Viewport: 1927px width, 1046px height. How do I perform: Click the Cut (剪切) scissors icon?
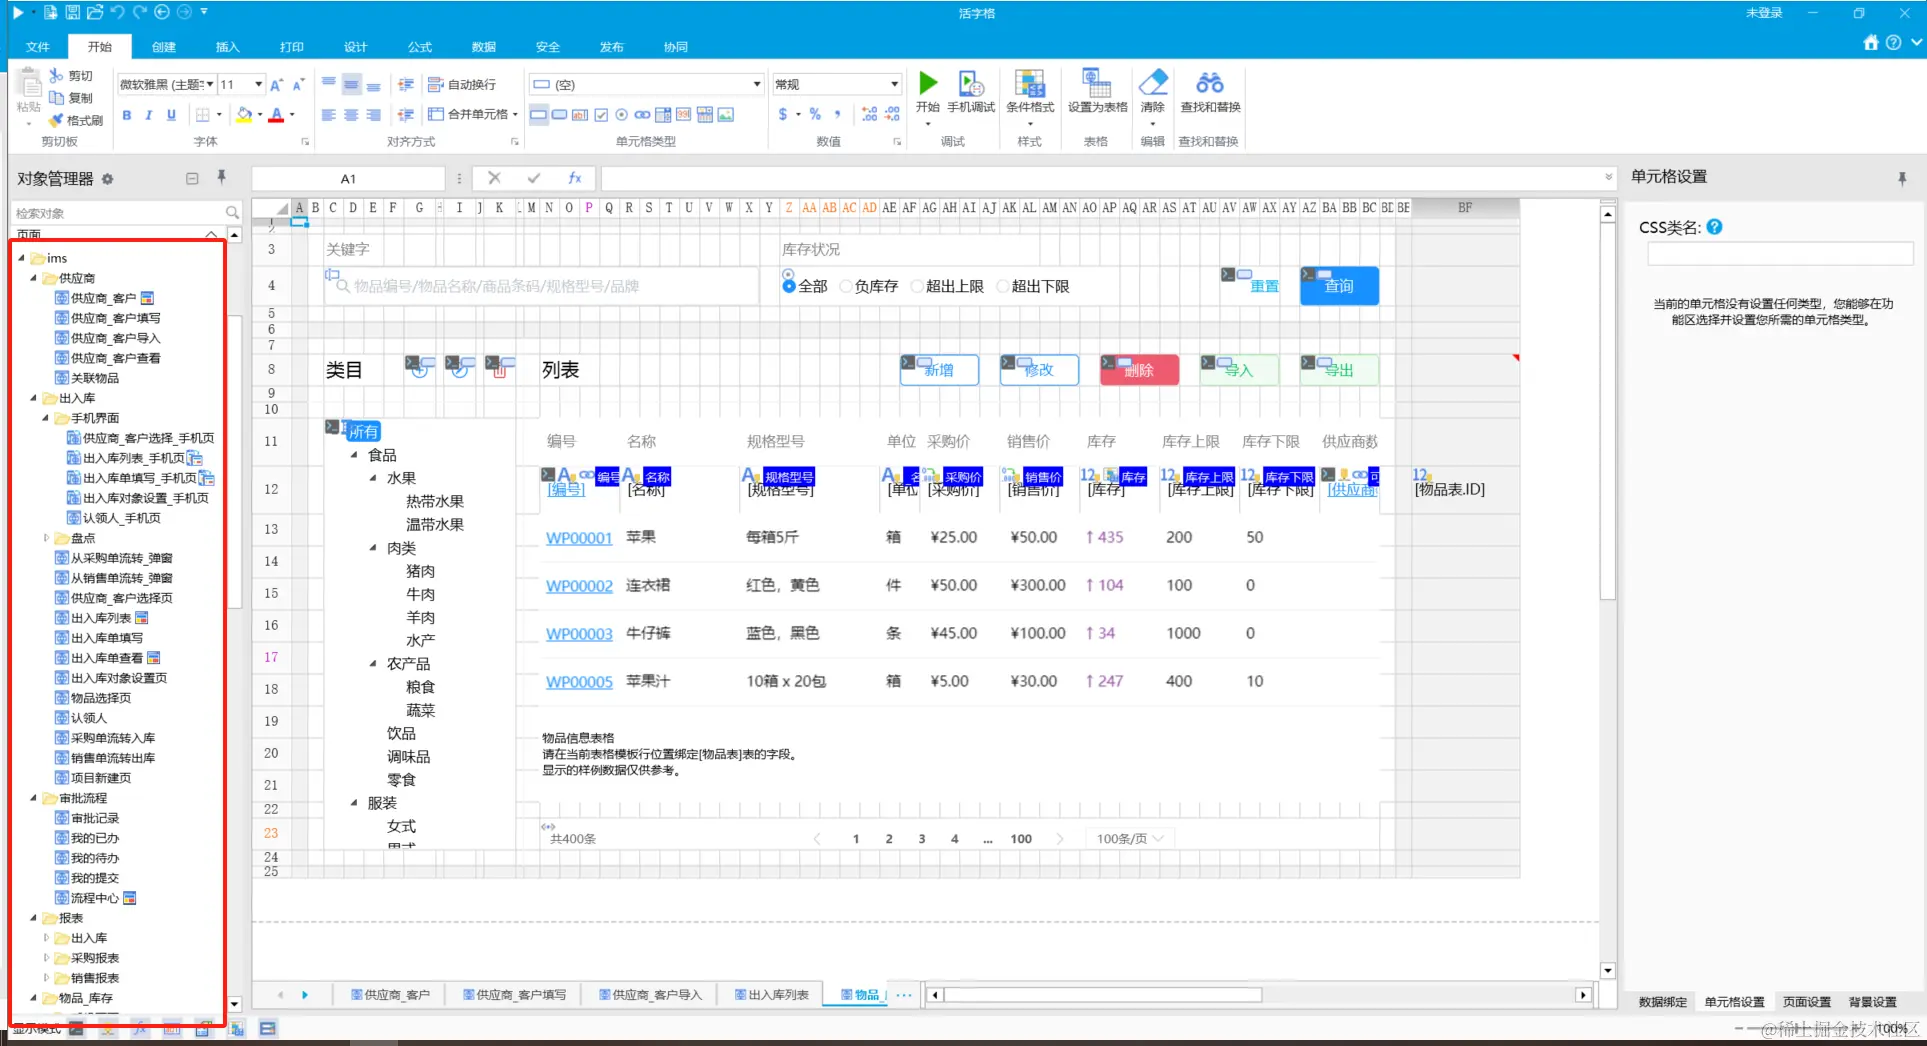click(x=56, y=76)
